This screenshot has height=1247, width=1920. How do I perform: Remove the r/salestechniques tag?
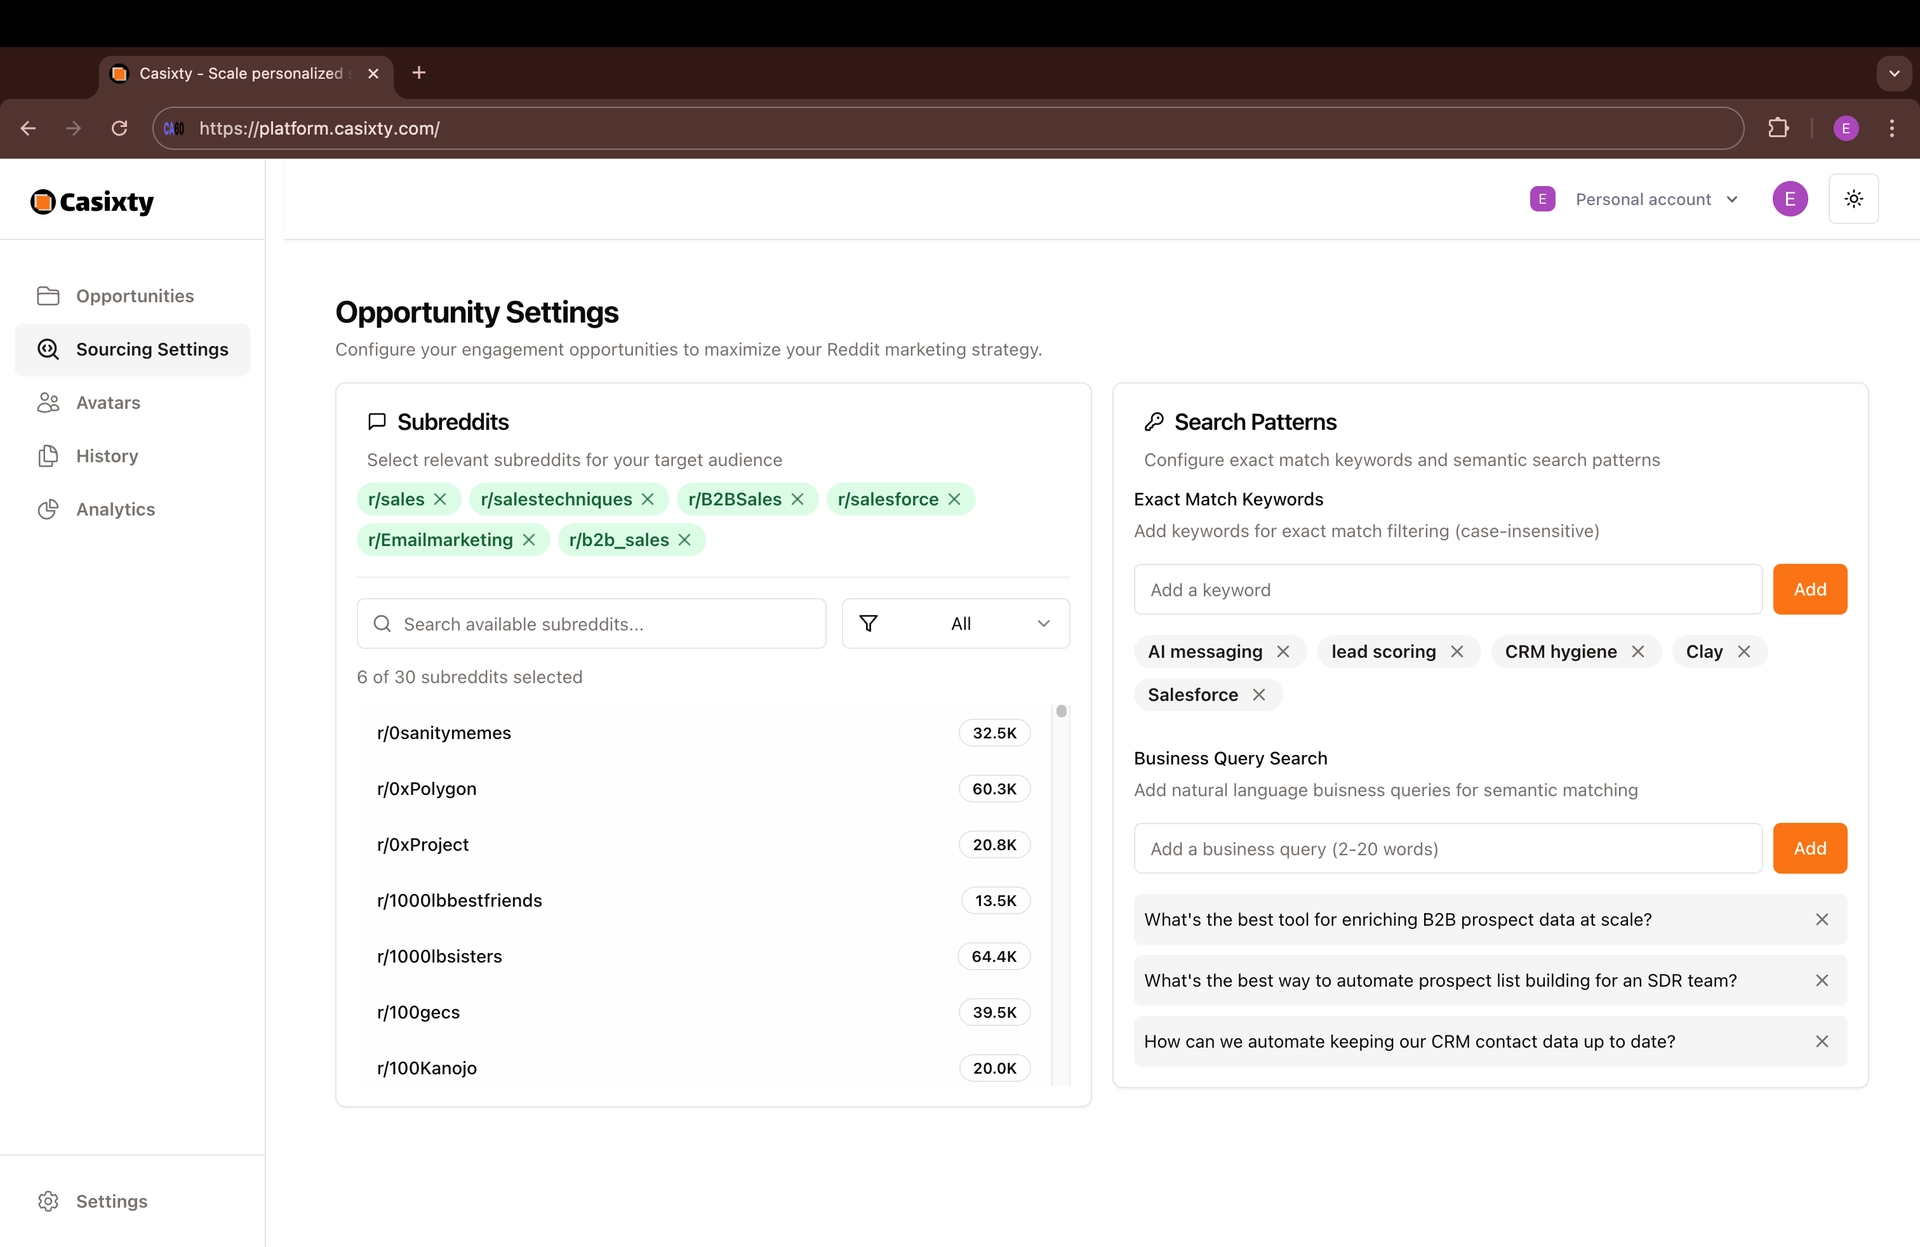648,499
